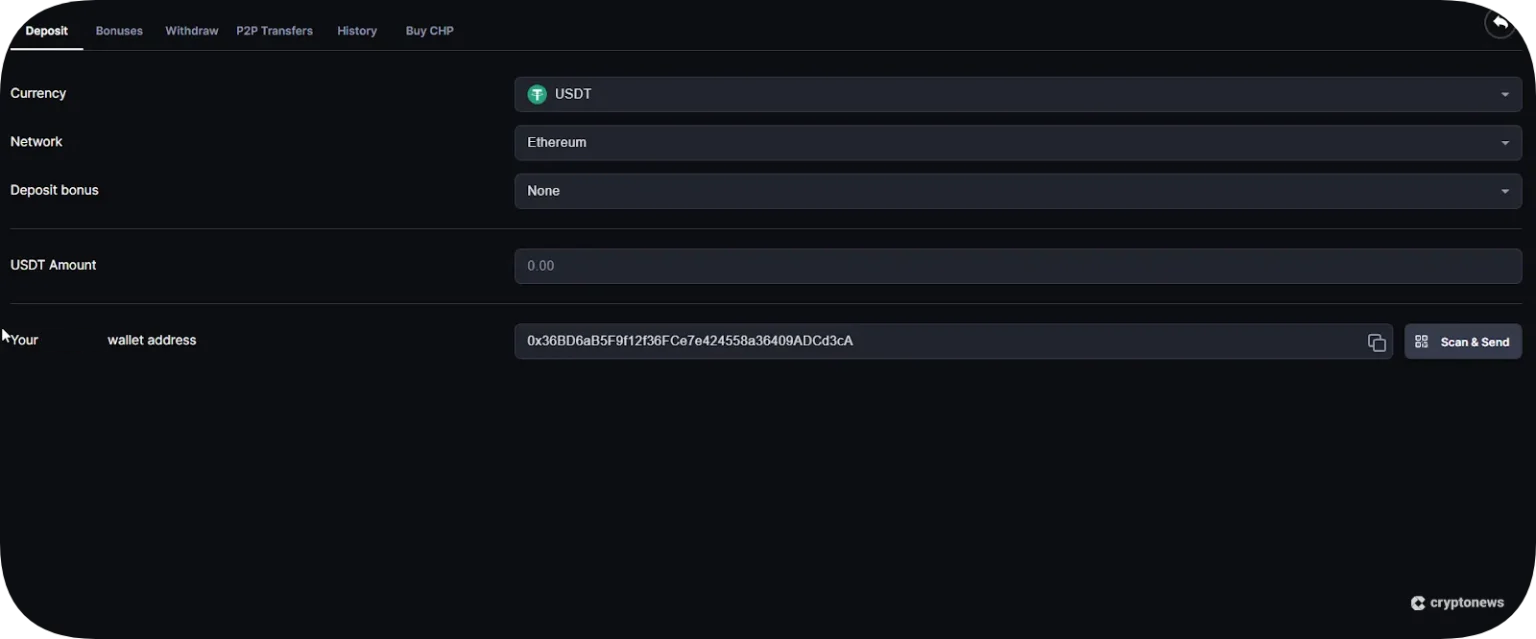Image resolution: width=1536 pixels, height=639 pixels.
Task: Click the cryptonews logo watermark
Action: 1457,603
